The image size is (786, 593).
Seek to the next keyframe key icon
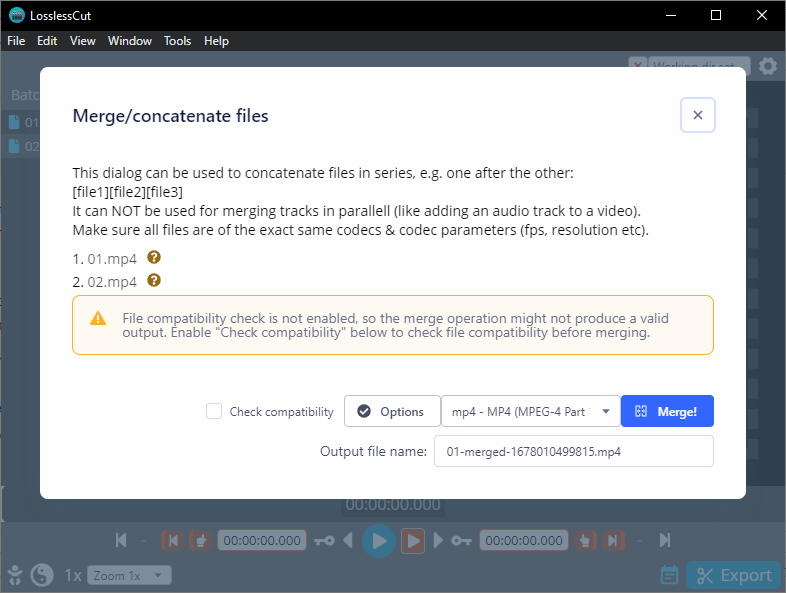(x=461, y=541)
